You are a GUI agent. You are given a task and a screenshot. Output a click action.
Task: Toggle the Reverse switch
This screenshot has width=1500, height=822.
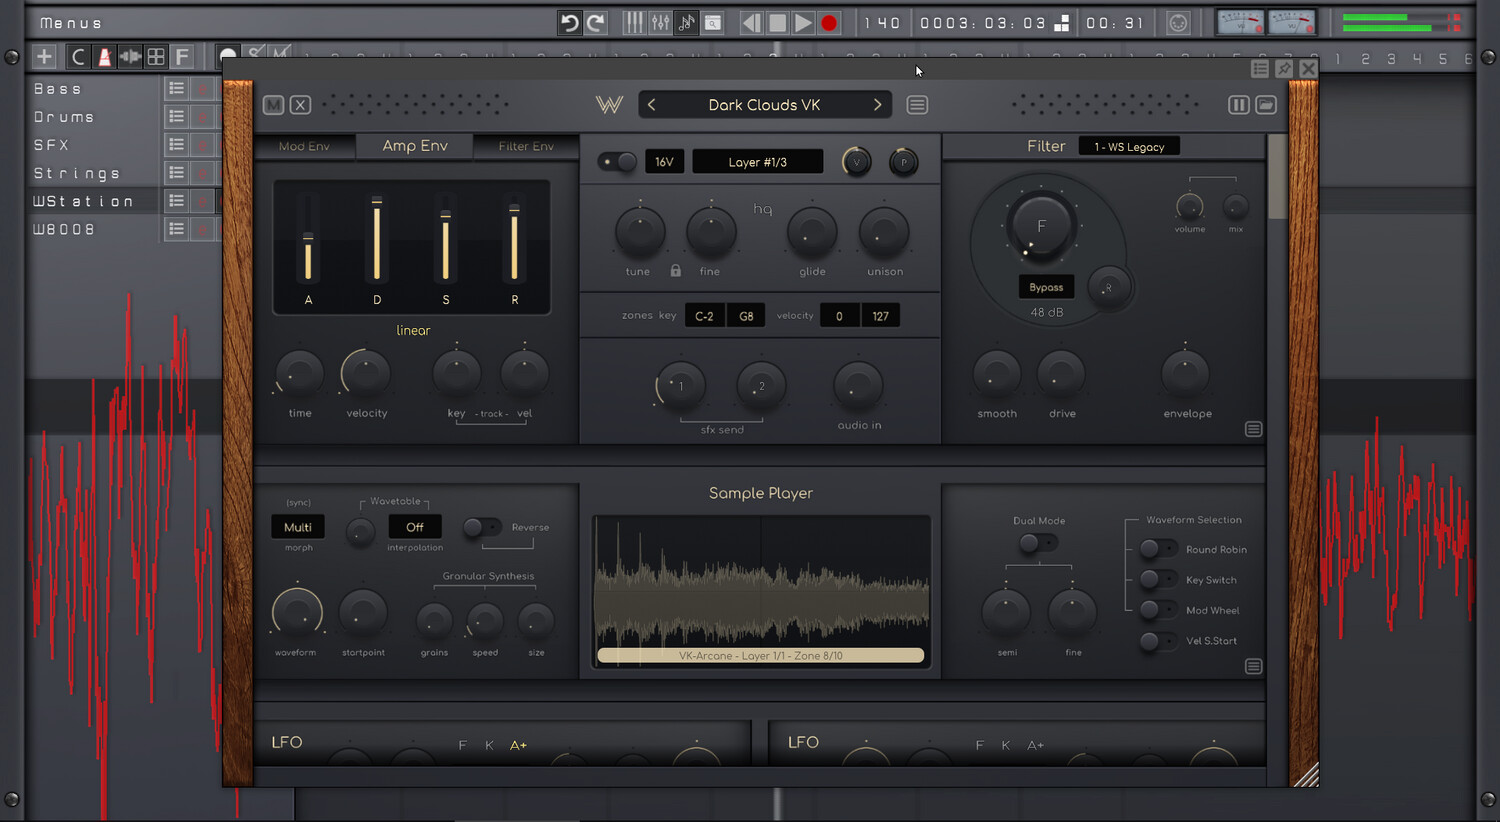(481, 527)
